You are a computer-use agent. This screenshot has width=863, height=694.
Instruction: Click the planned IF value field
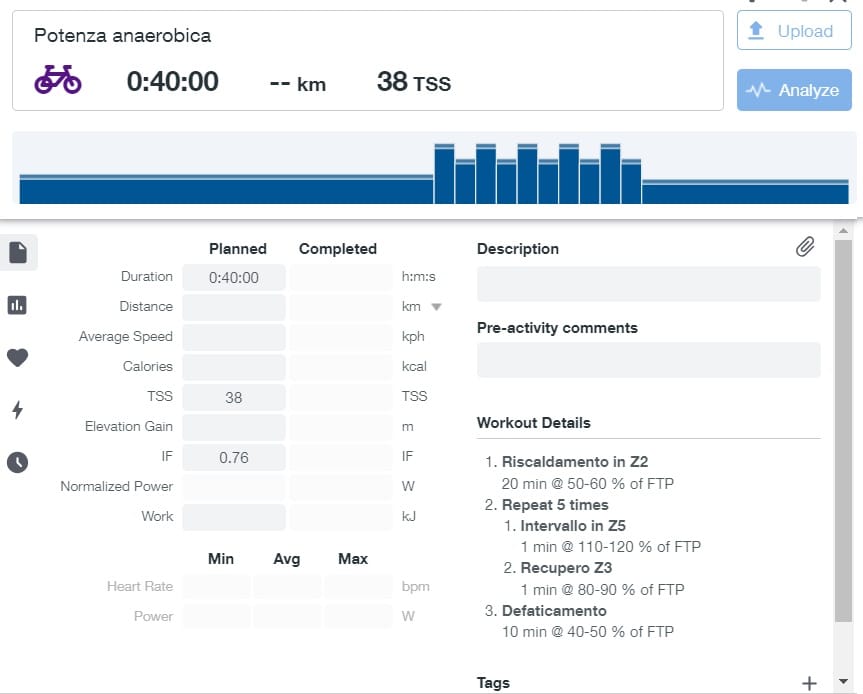click(234, 457)
